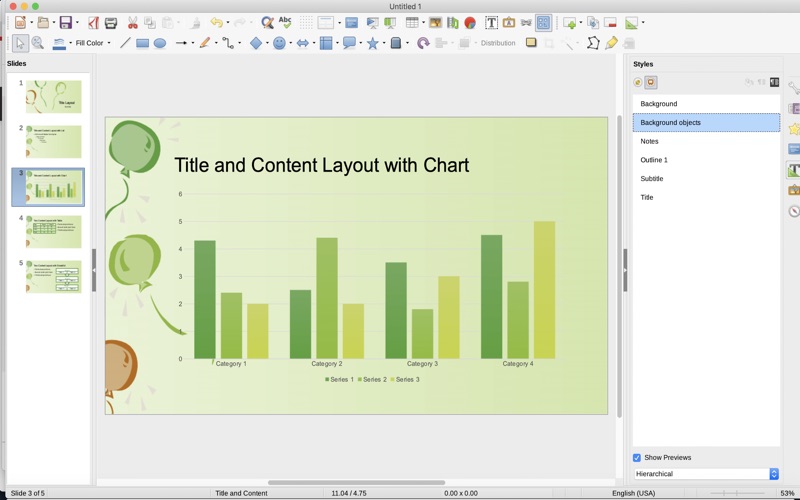The image size is (800, 500).
Task: Toggle the highlighter Gluepoints icon
Action: [611, 43]
